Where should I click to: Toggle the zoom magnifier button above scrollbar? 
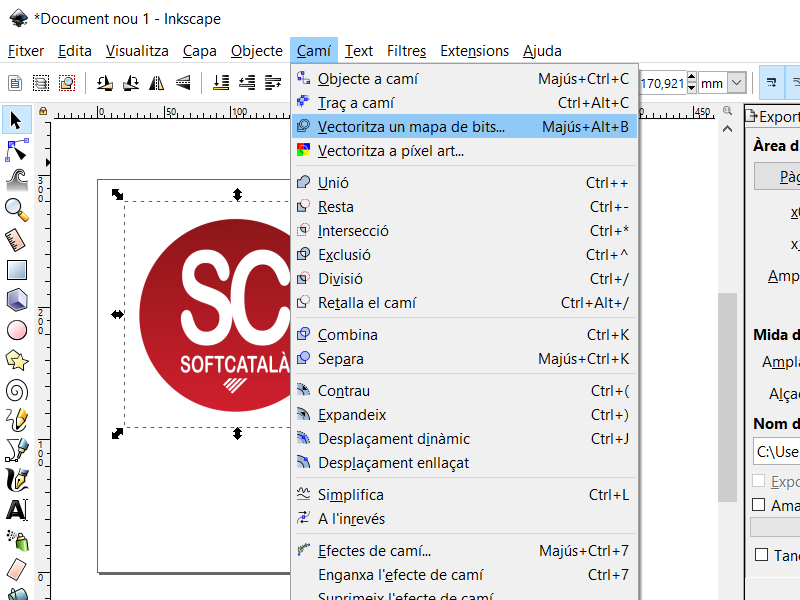(x=728, y=111)
